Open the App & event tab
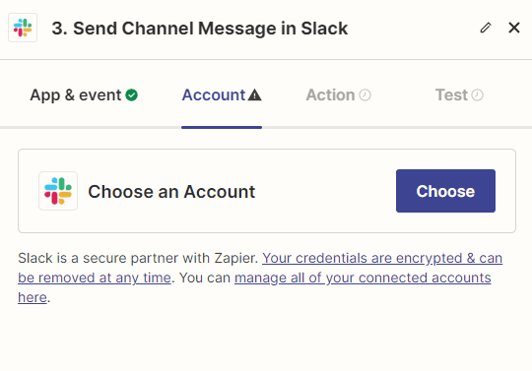Screen dimensions: 532x371 (84, 95)
